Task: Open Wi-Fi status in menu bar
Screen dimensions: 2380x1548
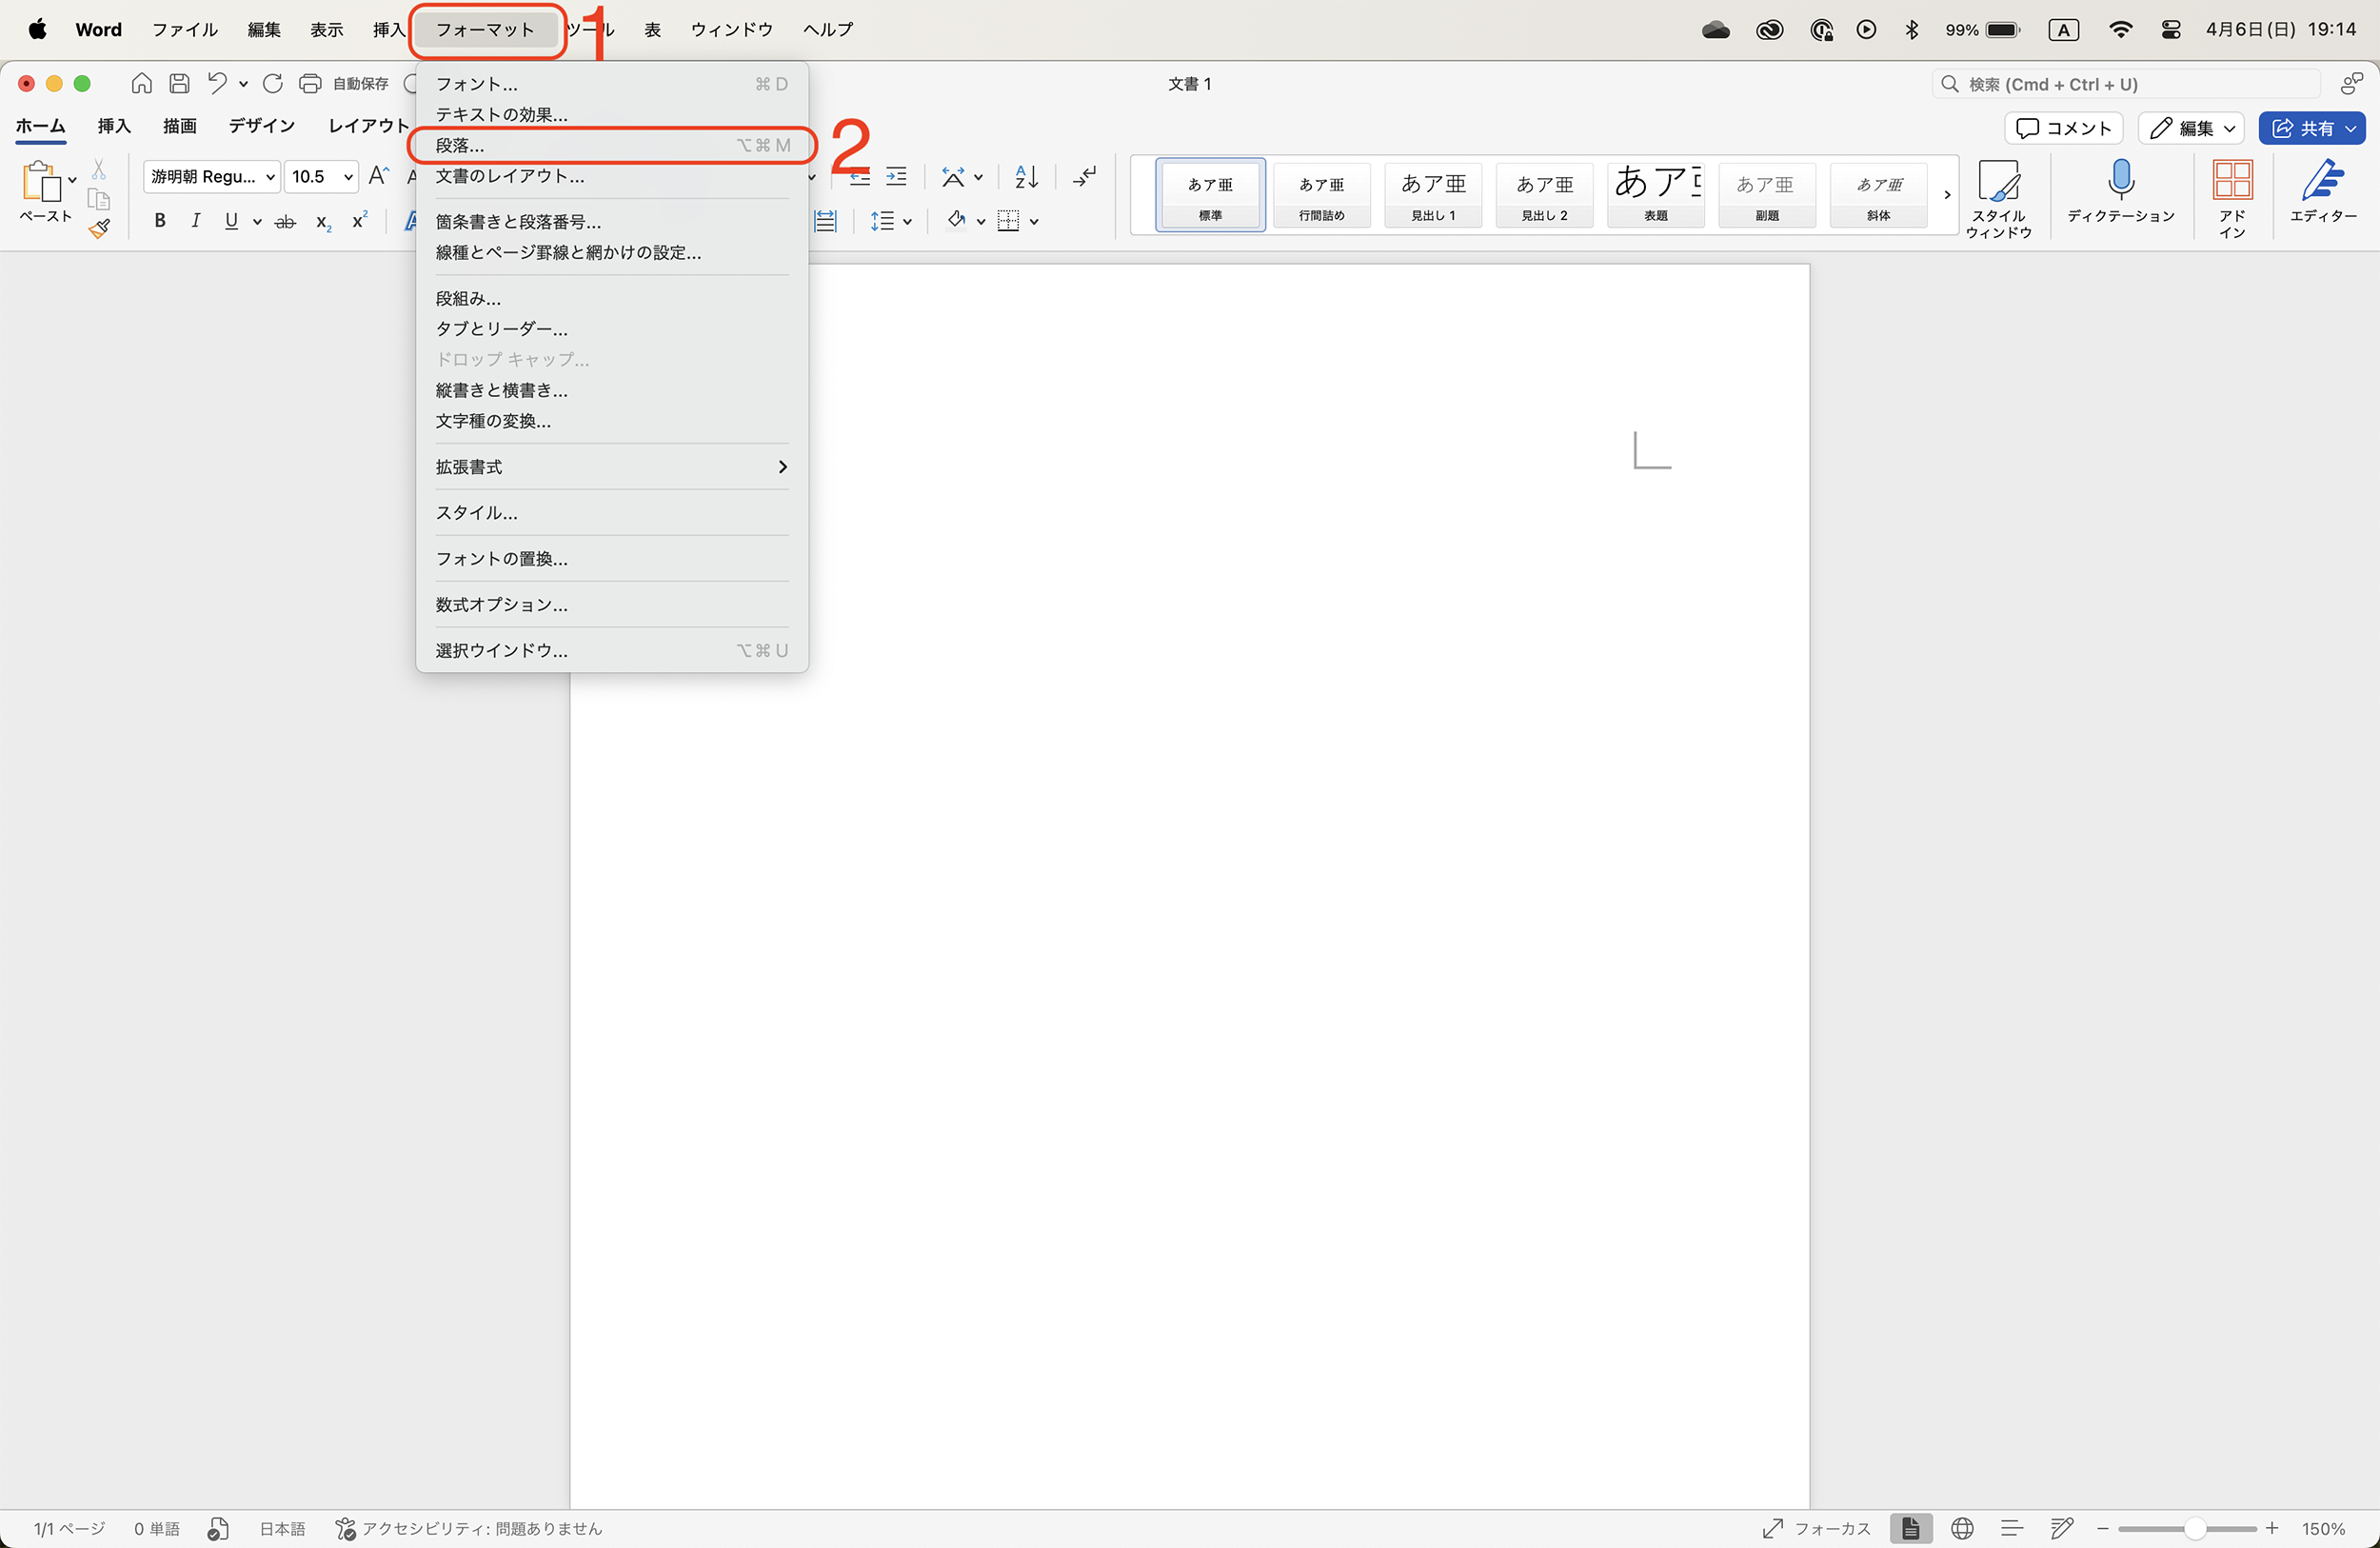Action: [x=2119, y=30]
